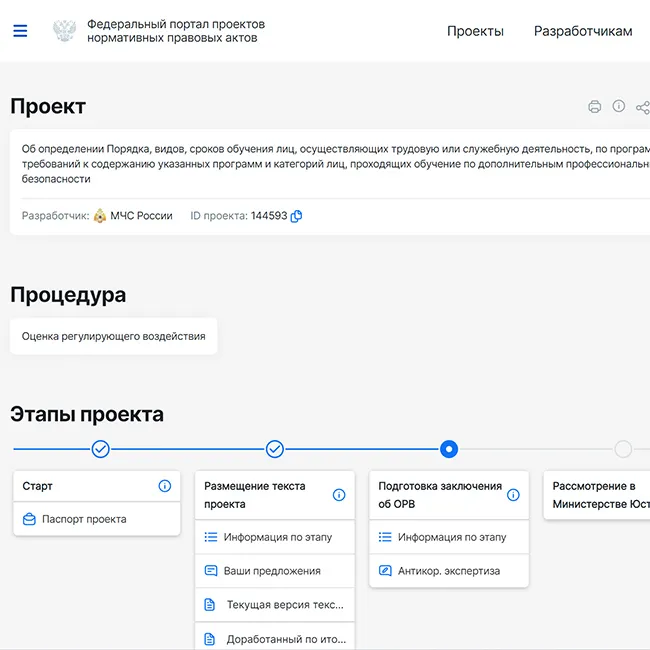Select the upcoming Министерство Юстиции timeline marker

(623, 449)
